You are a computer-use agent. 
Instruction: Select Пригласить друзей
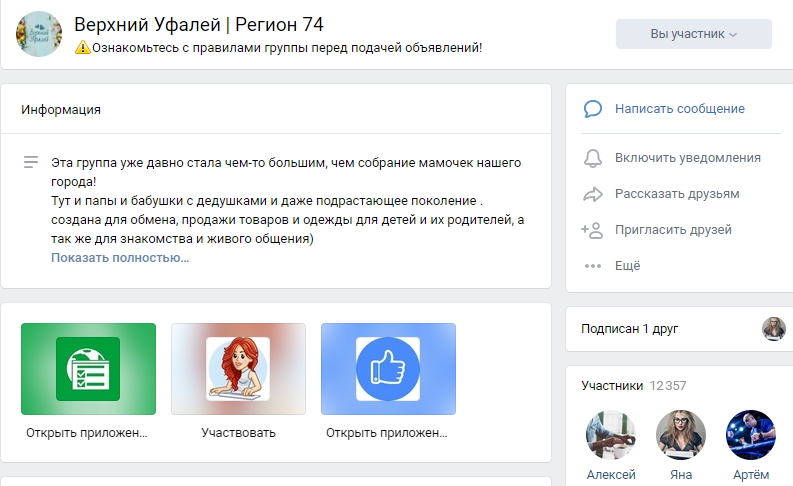[673, 230]
